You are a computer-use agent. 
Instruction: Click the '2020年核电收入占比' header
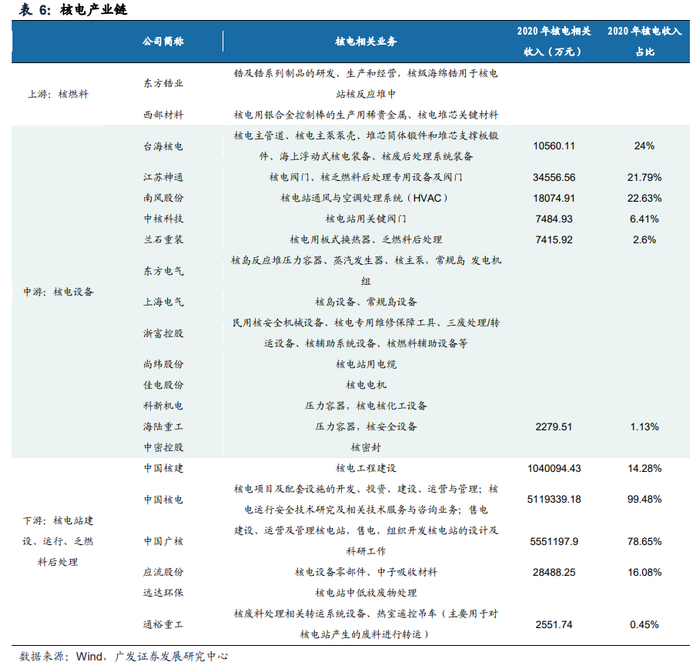[x=644, y=42]
